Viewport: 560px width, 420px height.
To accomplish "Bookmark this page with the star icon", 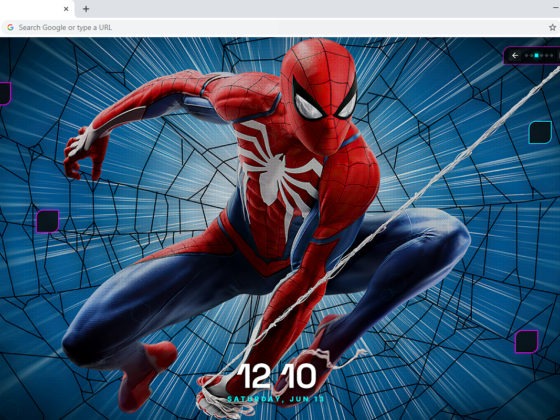I will click(x=552, y=28).
